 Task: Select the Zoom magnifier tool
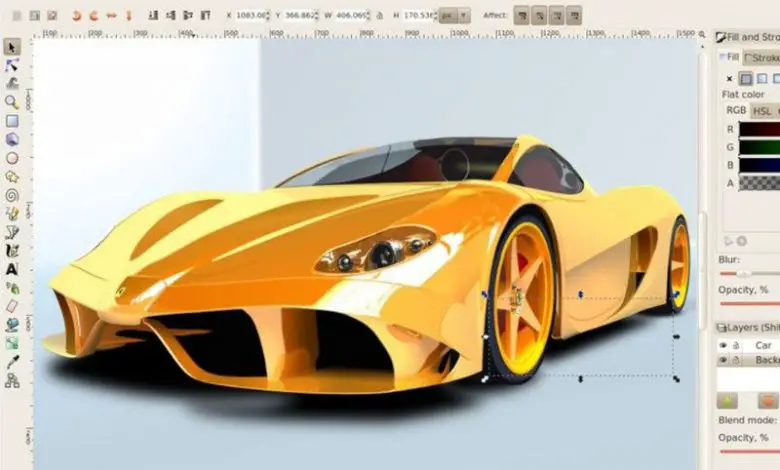pos(11,102)
